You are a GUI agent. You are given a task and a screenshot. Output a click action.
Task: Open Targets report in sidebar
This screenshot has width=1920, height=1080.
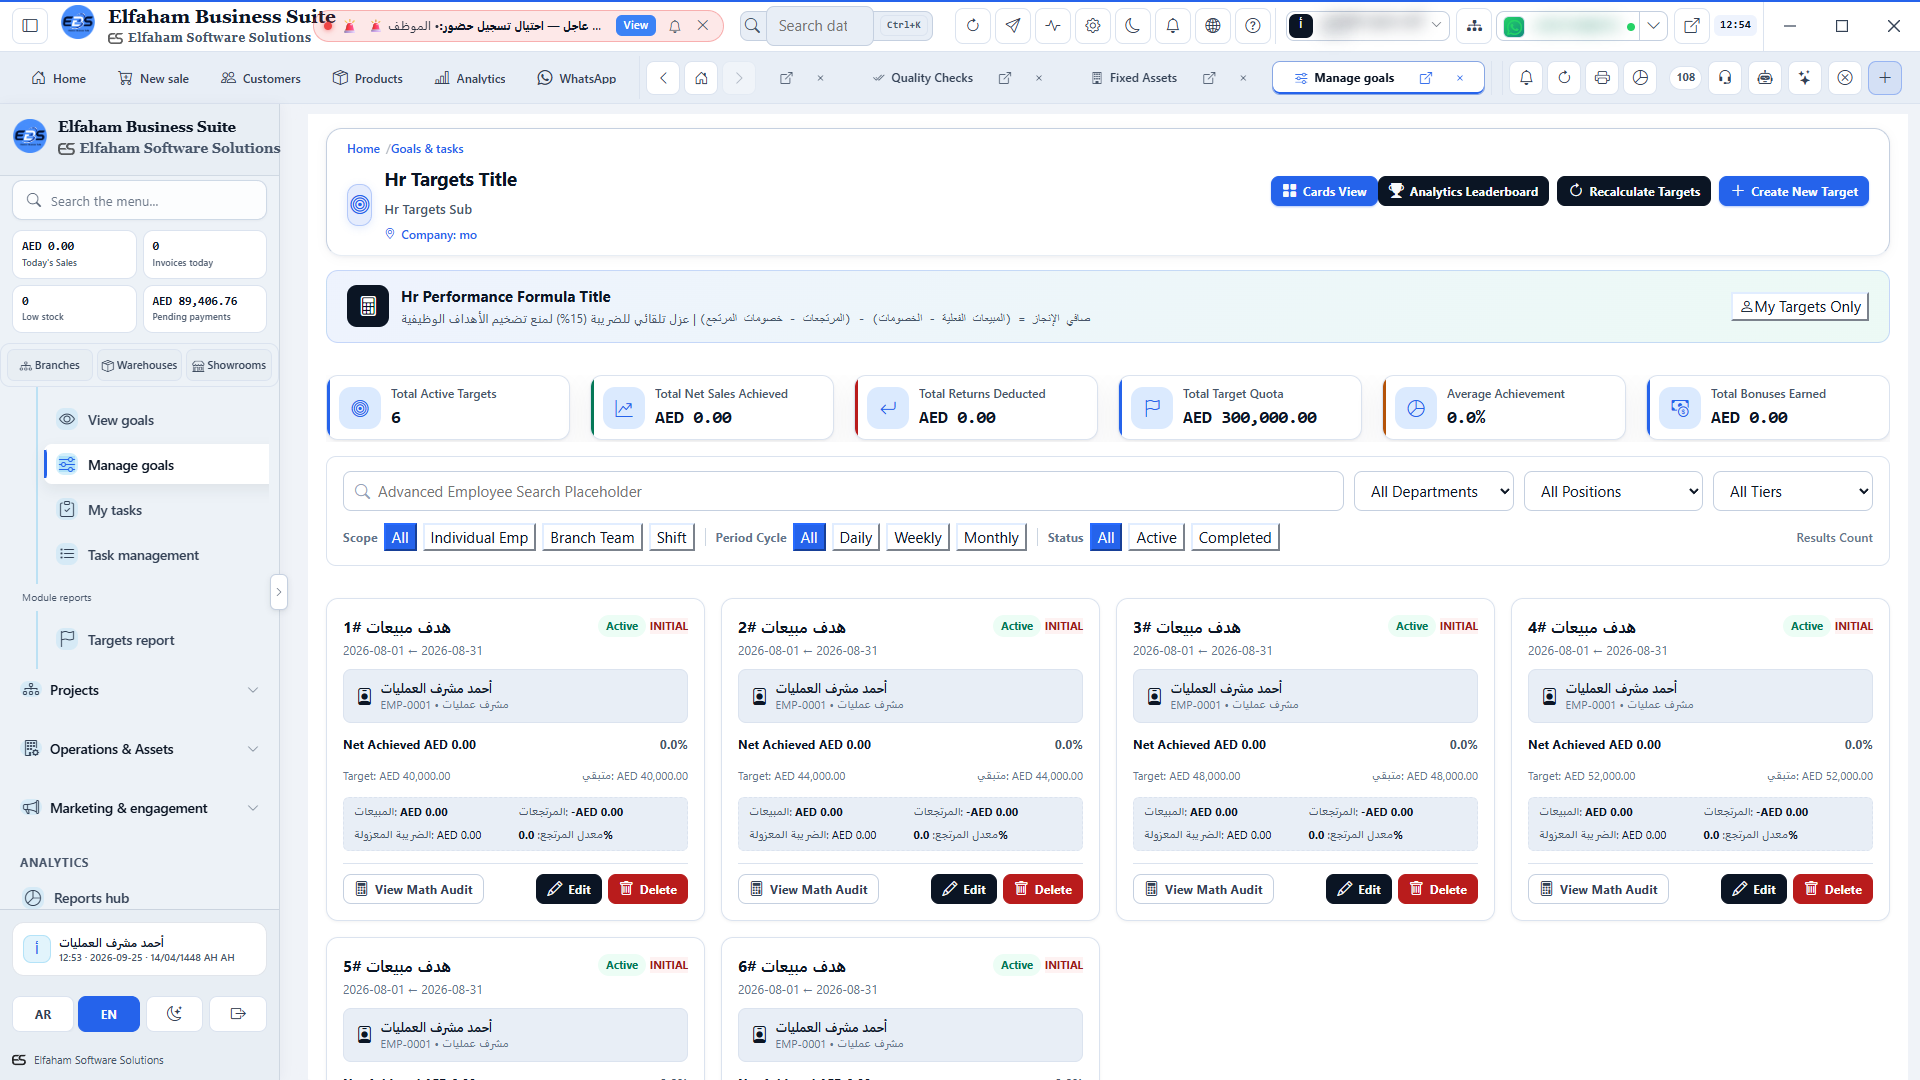coord(131,640)
